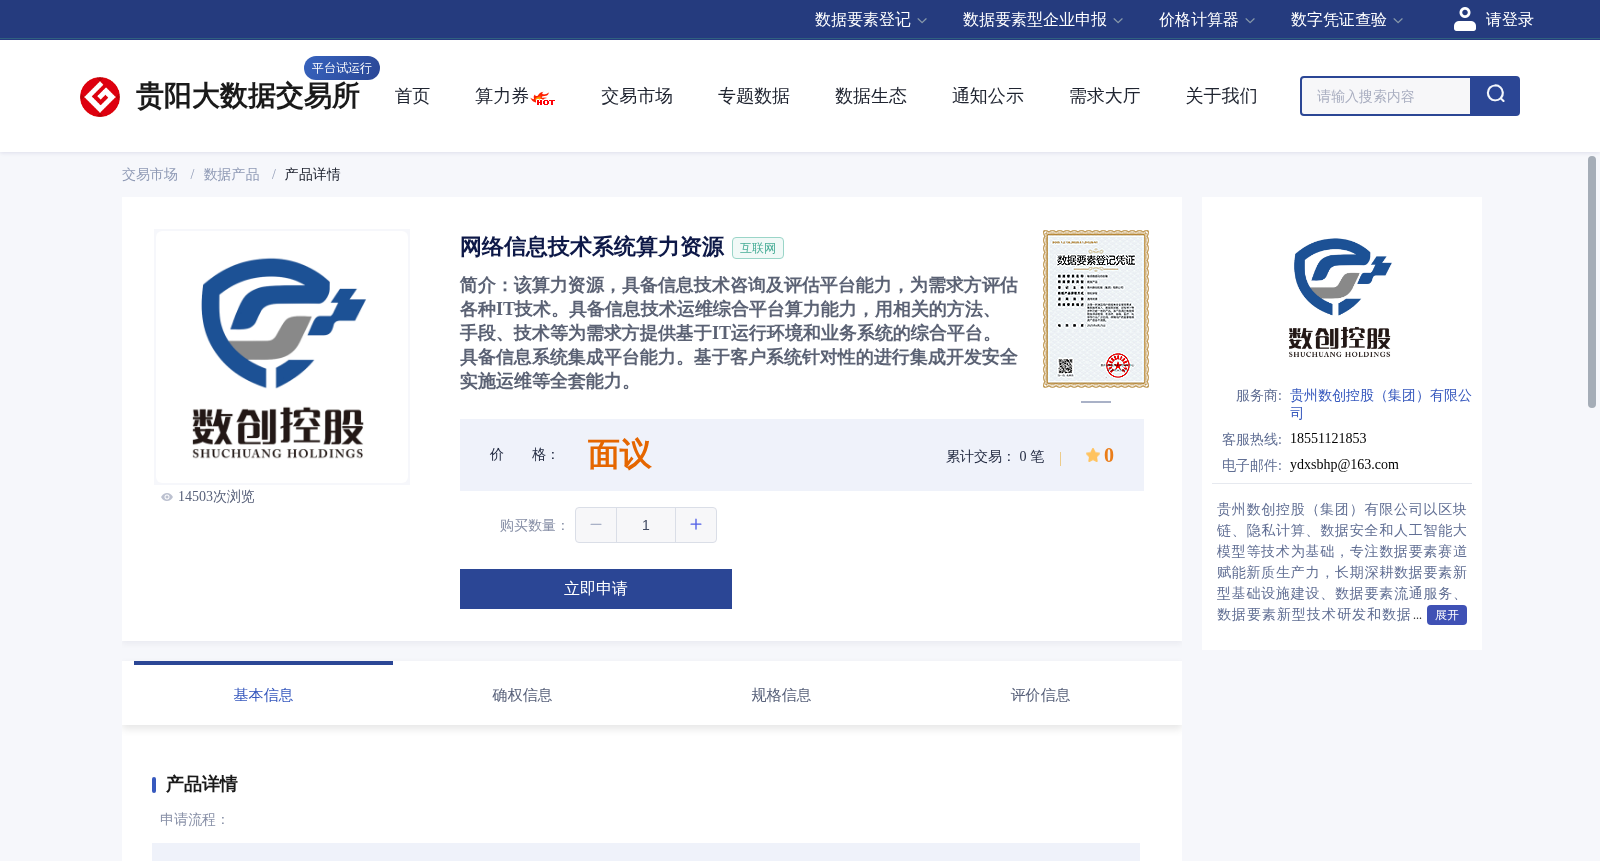Click the 累计交易 count text
The width and height of the screenshot is (1600, 861).
(995, 456)
